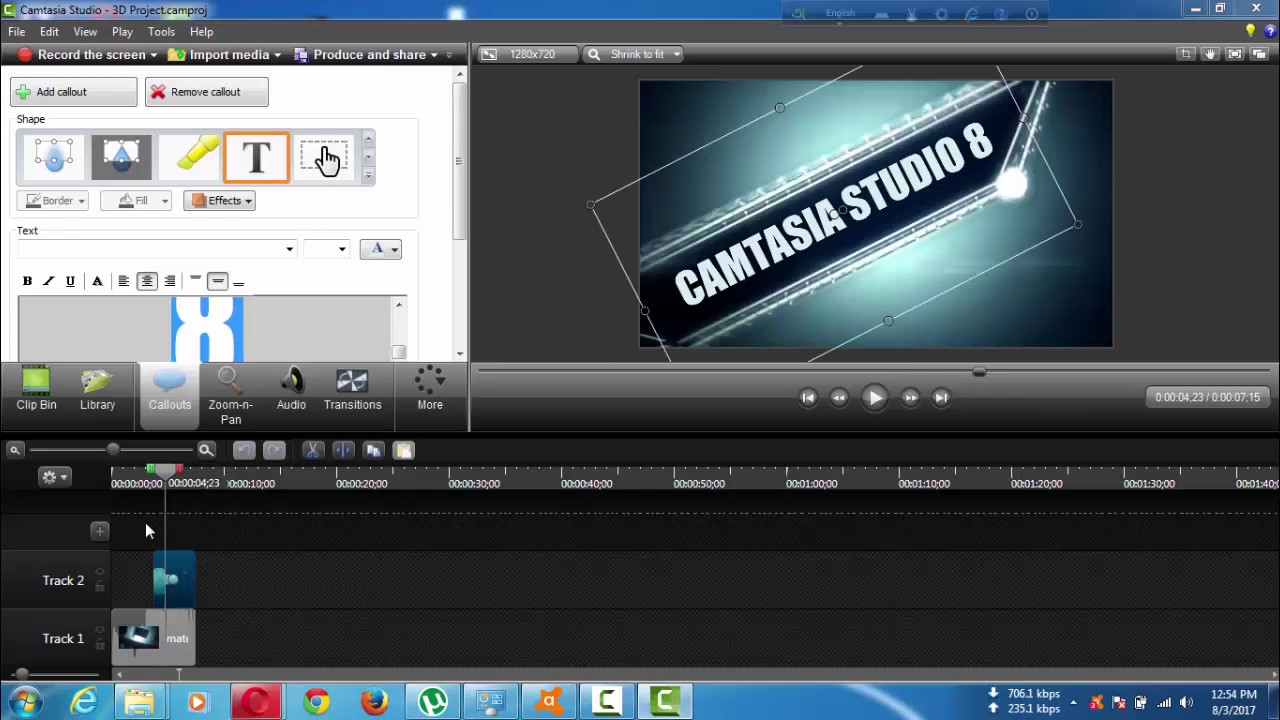Open the Zoom-n-Pan tab
Viewport: 1280px width, 720px height.
point(230,396)
